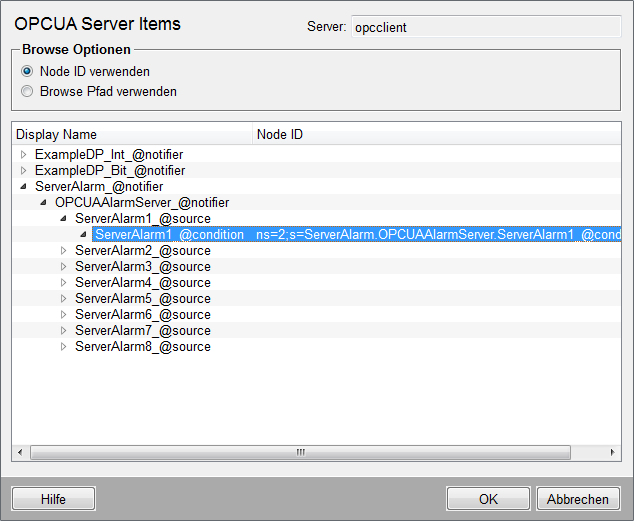
Task: Expand the ServerAlarm5_@source node
Action: (x=63, y=299)
